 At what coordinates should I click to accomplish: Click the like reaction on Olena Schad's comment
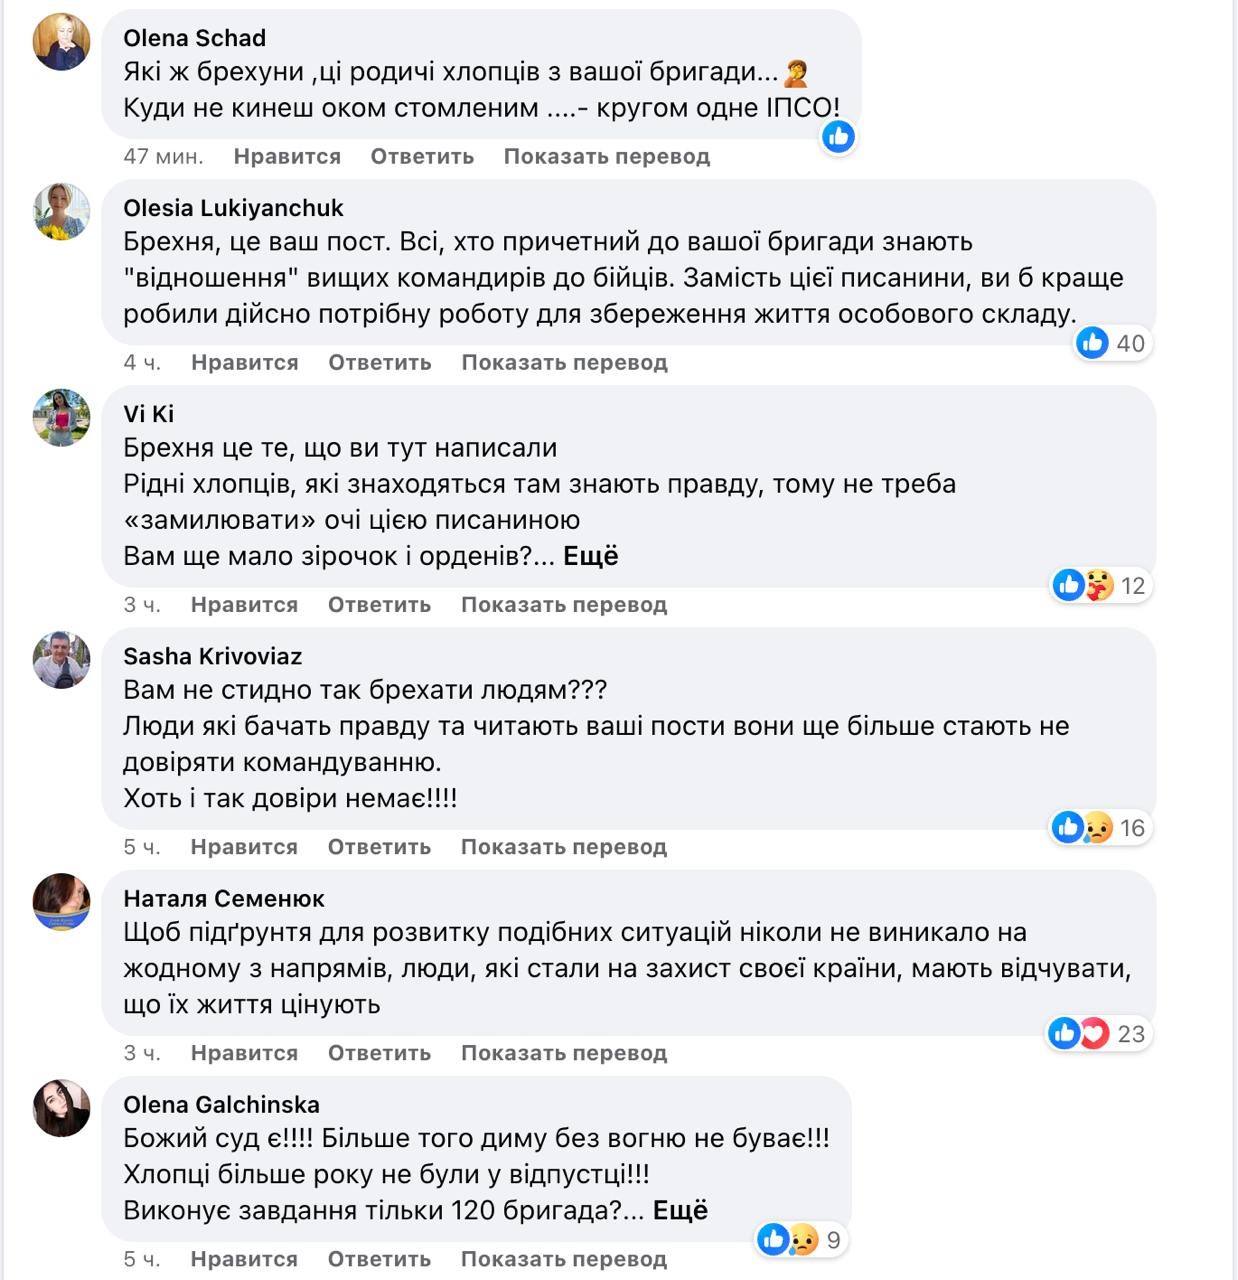838,136
